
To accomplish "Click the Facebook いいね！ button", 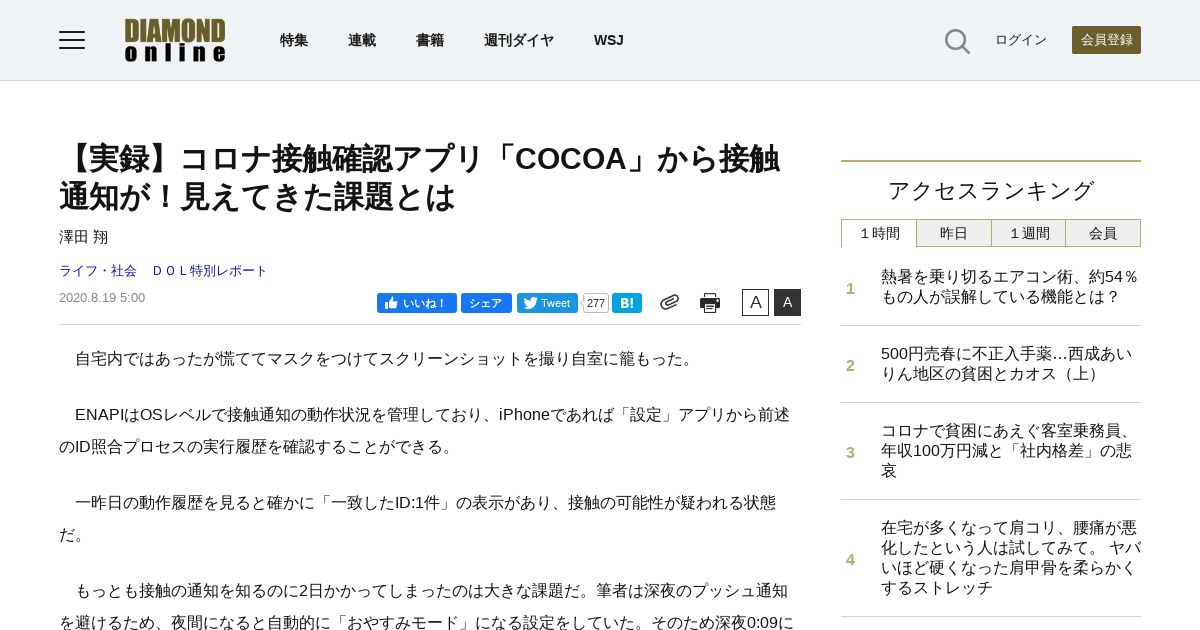I will (x=417, y=303).
